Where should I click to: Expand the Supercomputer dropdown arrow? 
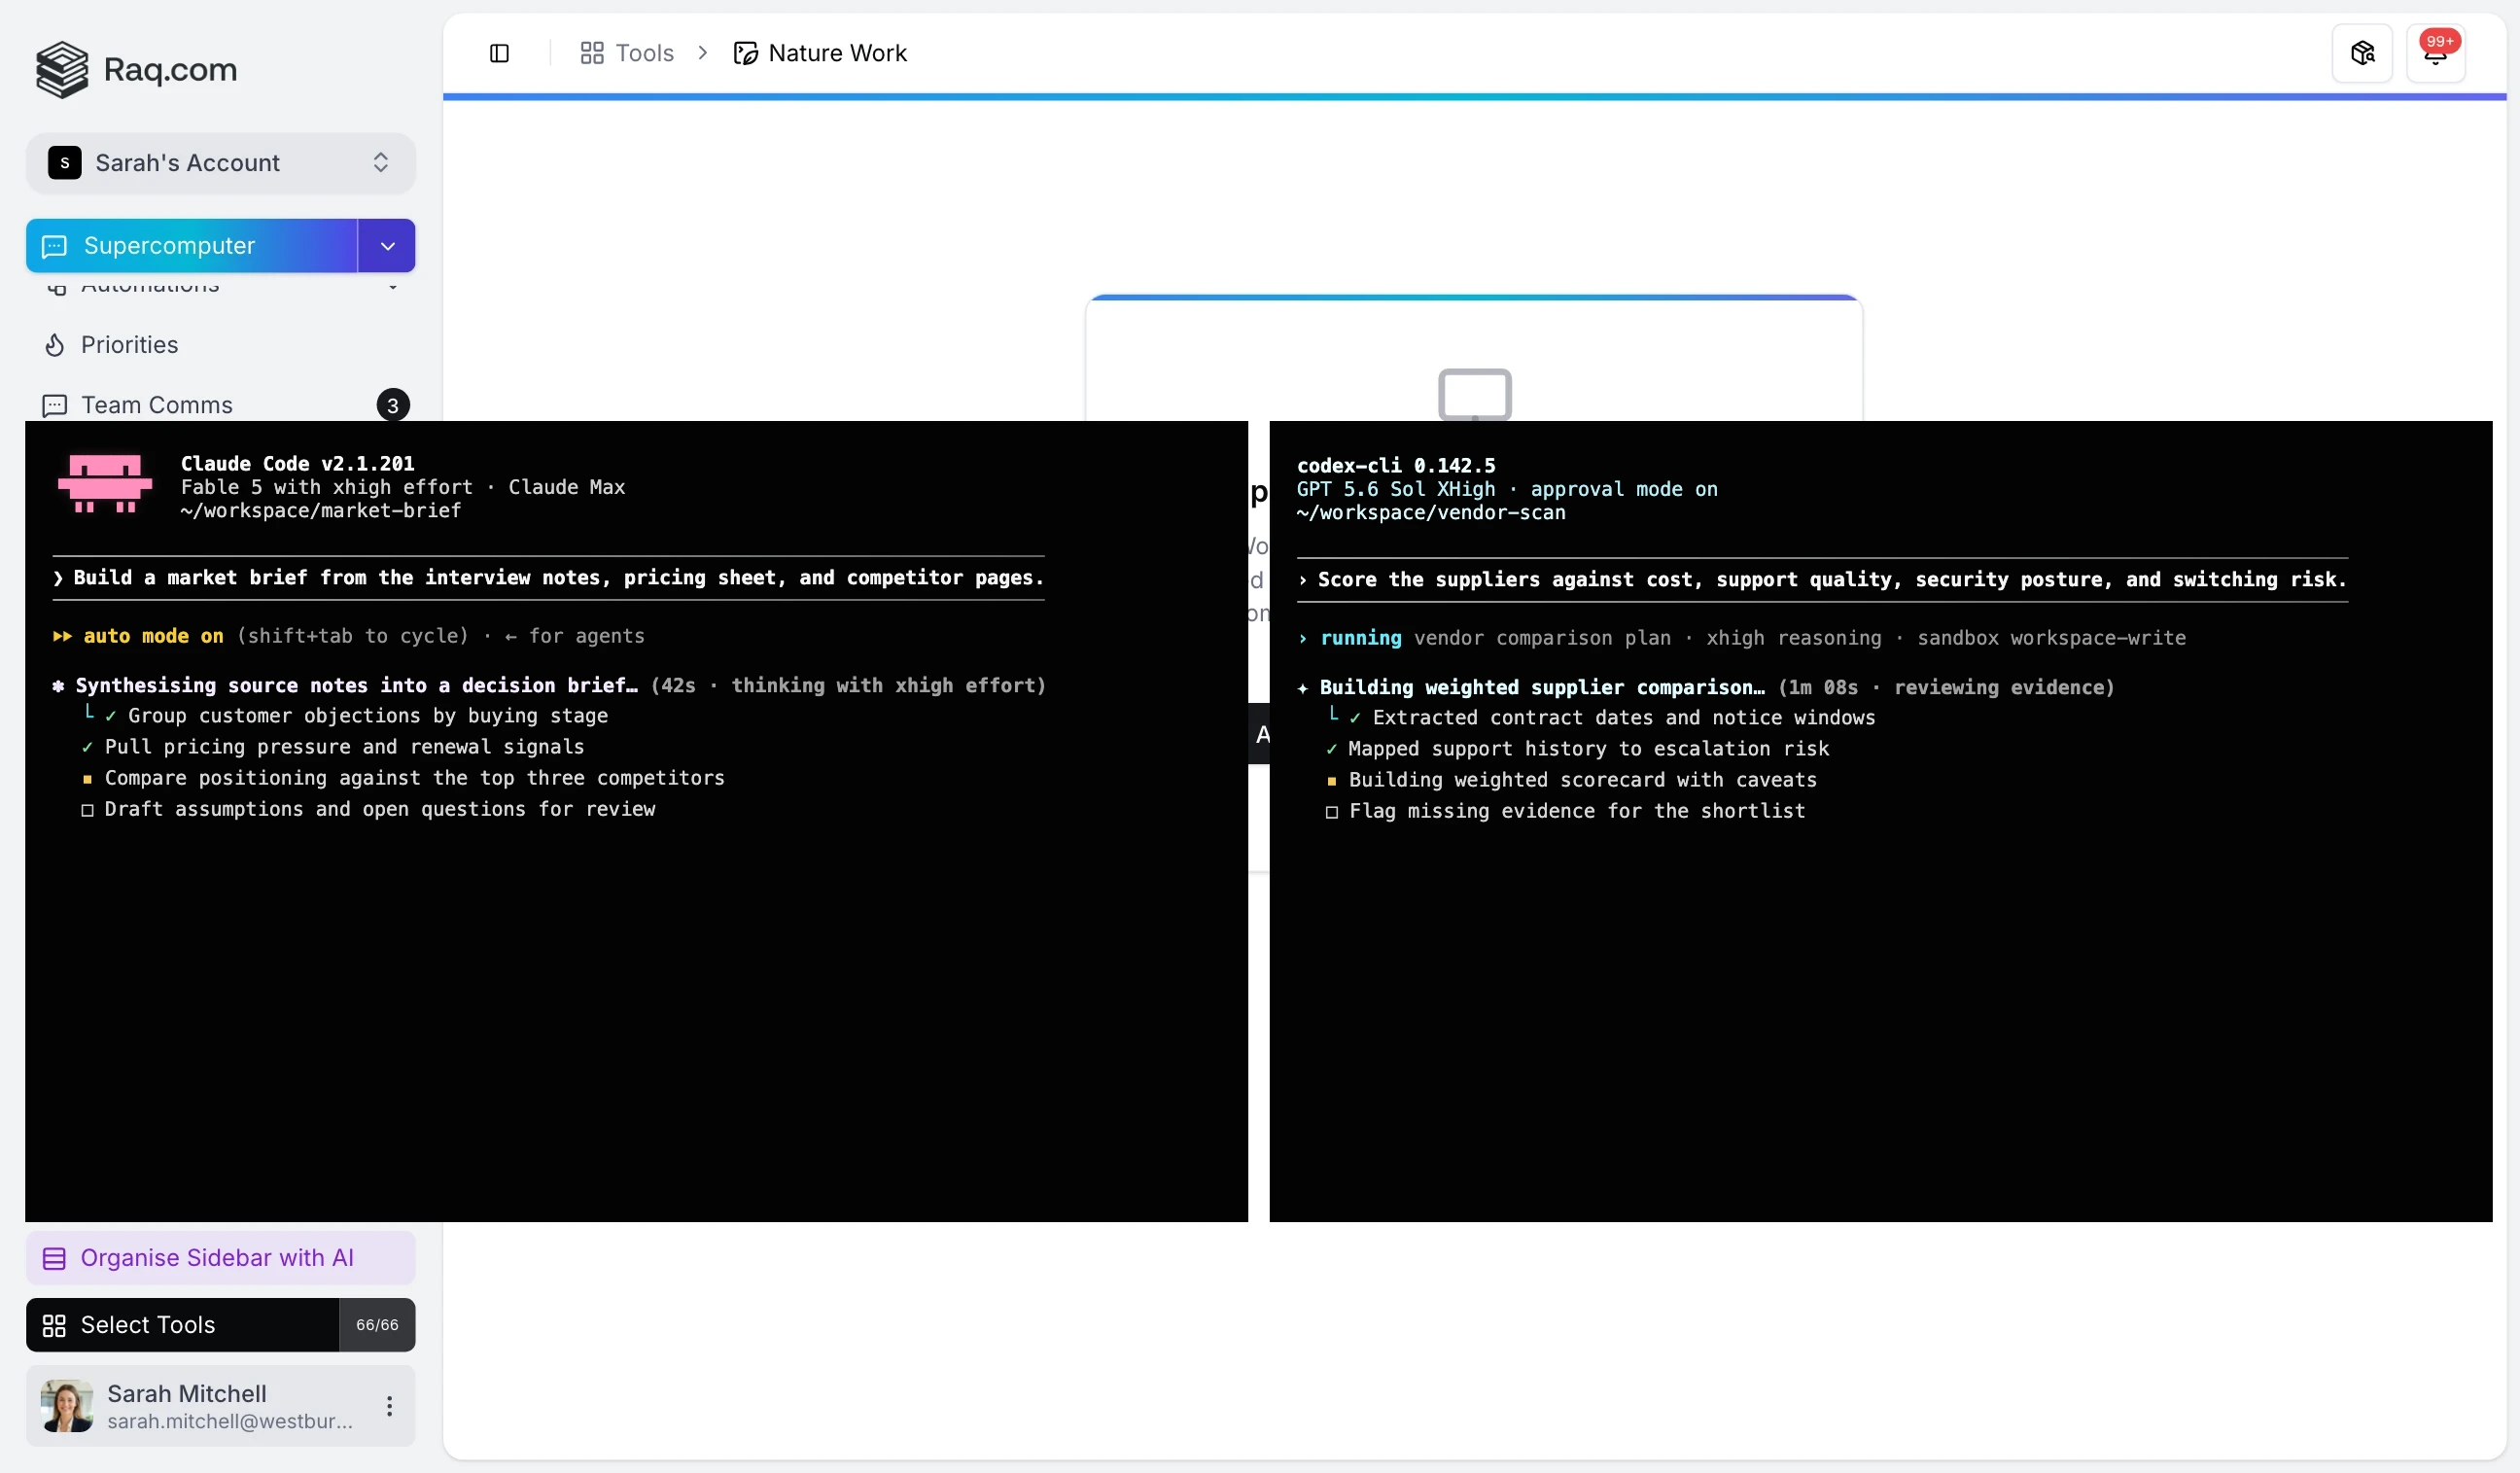coord(387,246)
